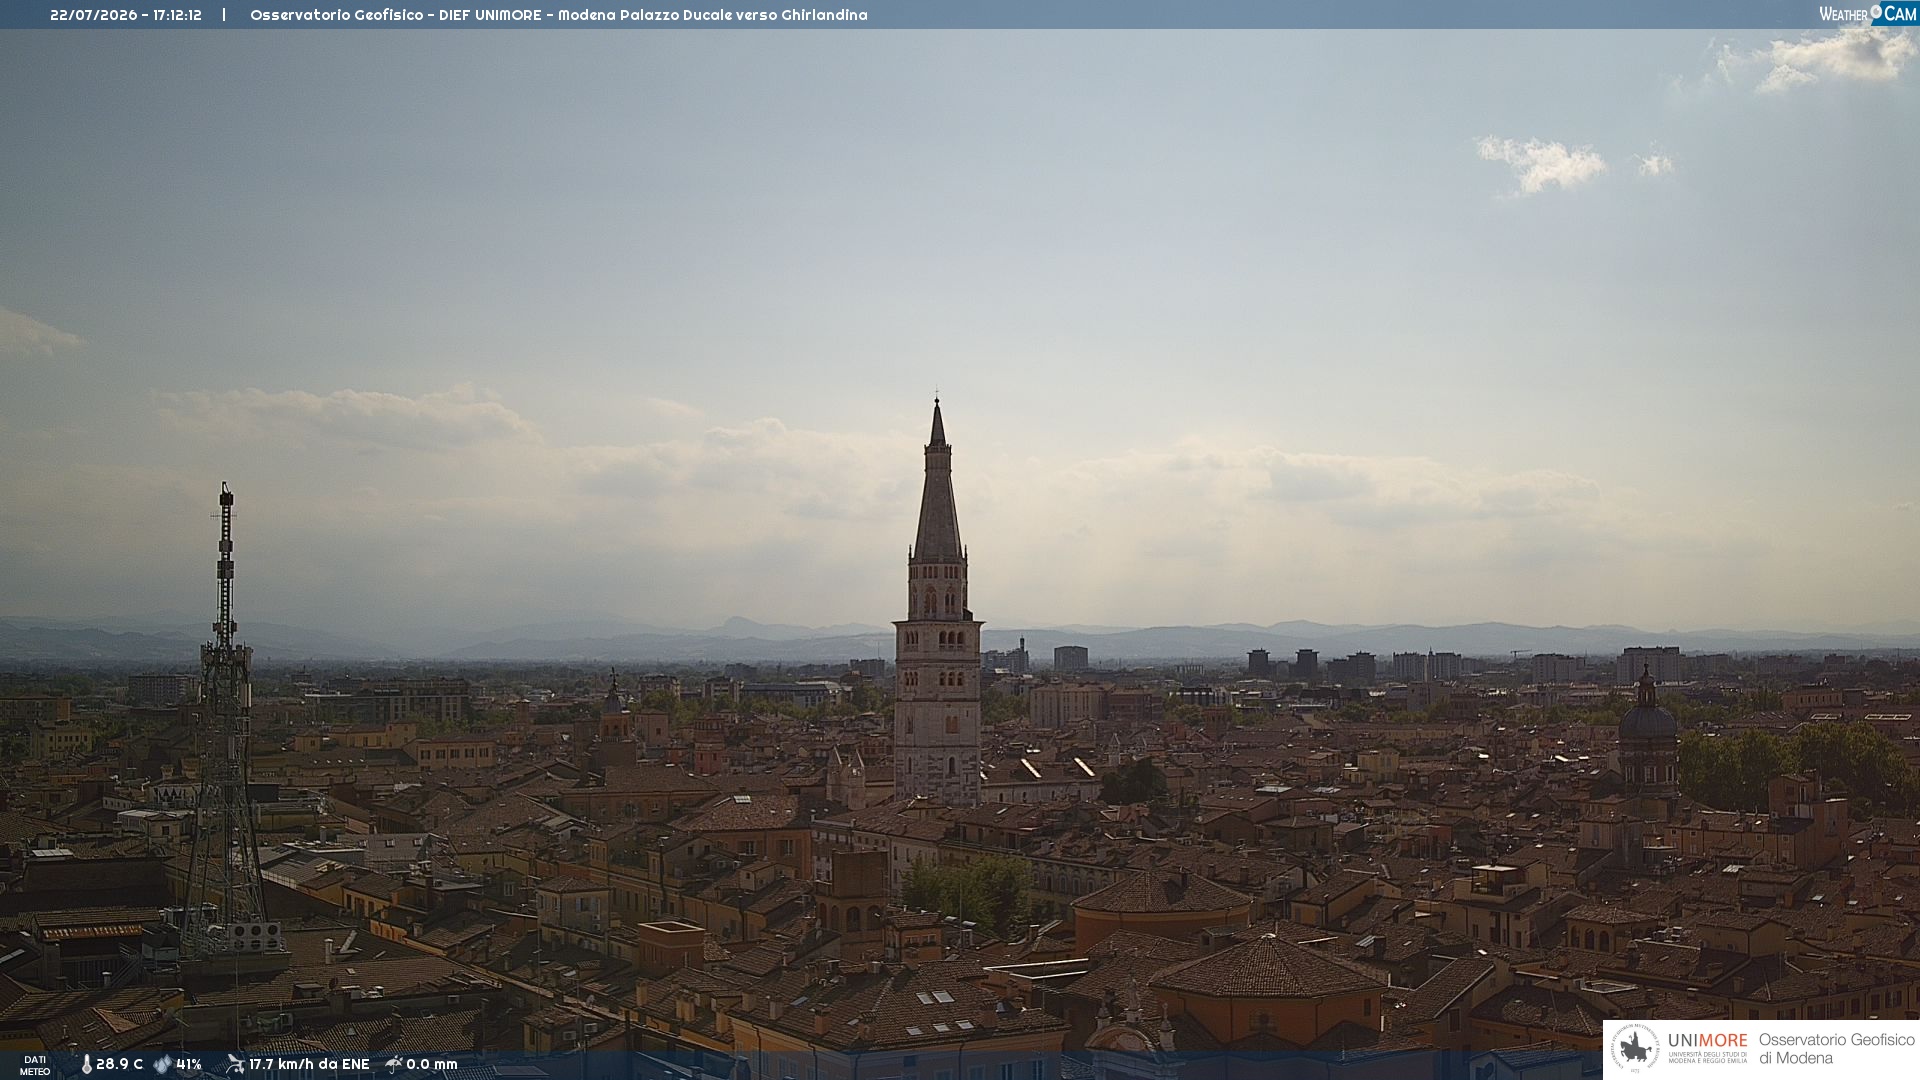
Task: Click the UNIMORE emblem seal
Action: (1635, 1049)
